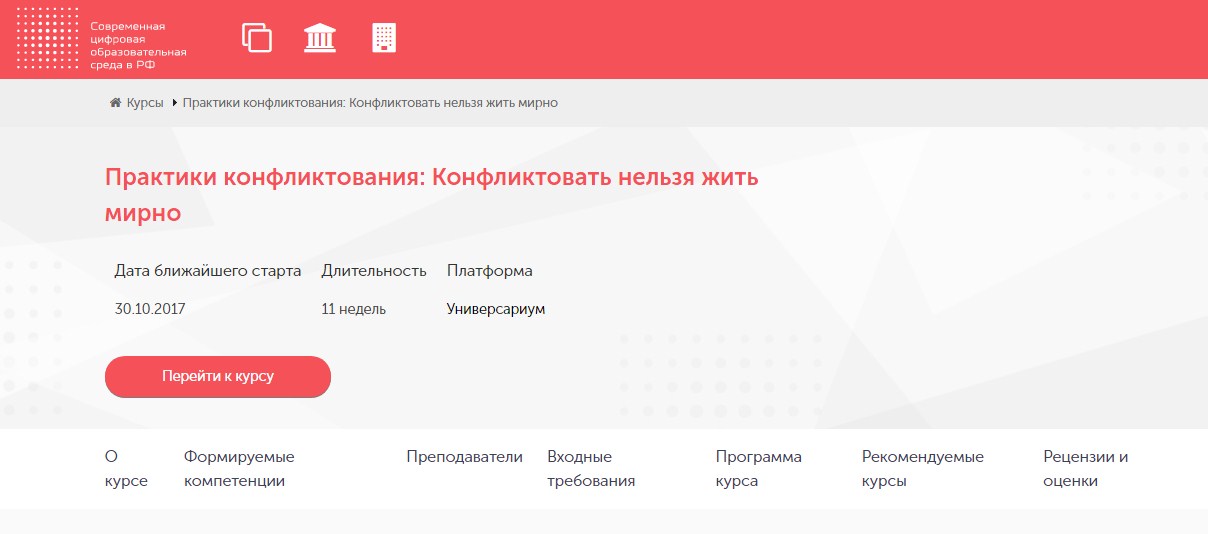The width and height of the screenshot is (1208, 534).
Task: Jump to "Входные требования" section
Action: tap(591, 469)
